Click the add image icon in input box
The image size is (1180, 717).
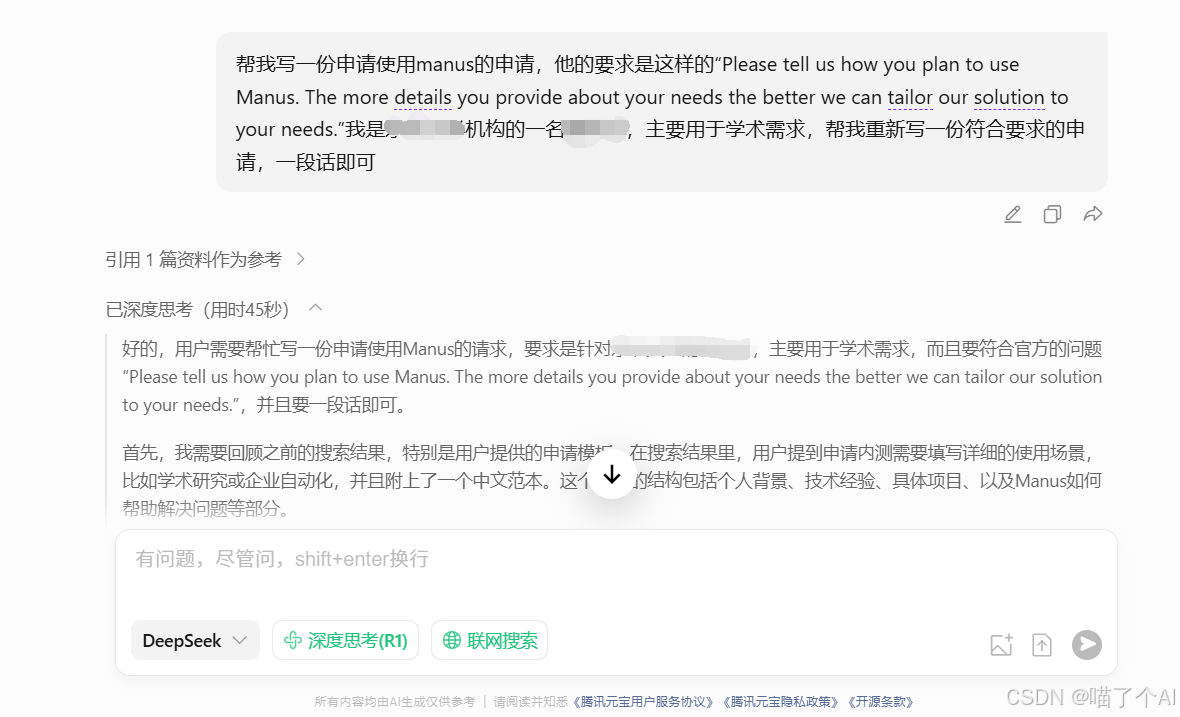1002,645
